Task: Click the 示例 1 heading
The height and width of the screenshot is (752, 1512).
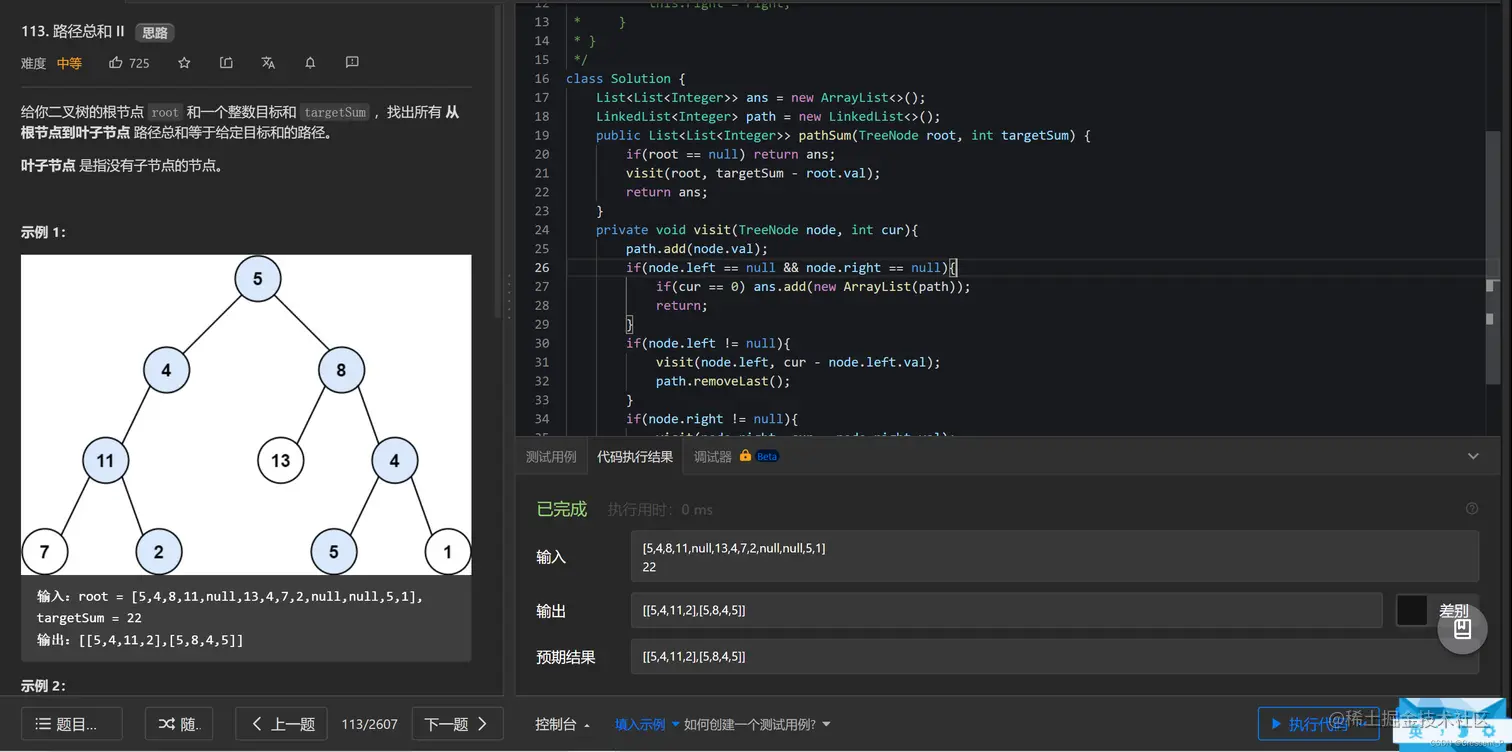Action: point(43,232)
